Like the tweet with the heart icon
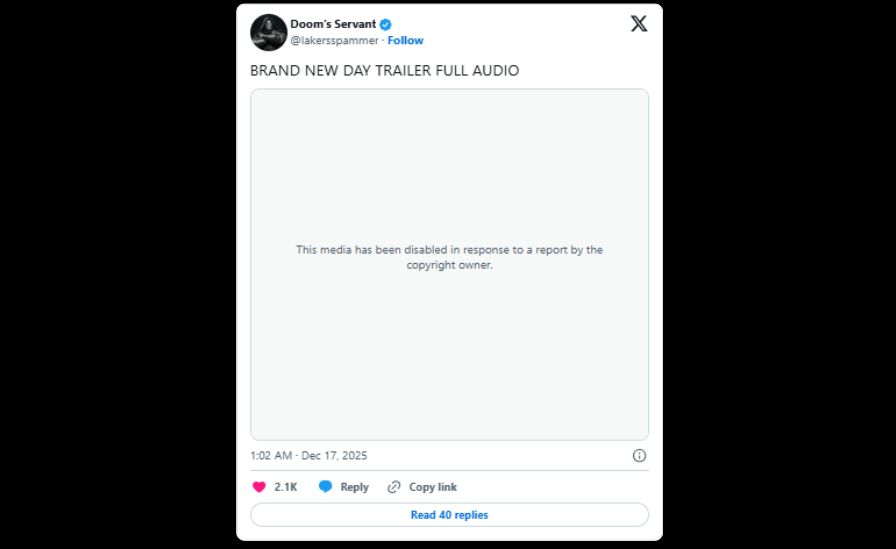896x549 pixels. click(259, 487)
